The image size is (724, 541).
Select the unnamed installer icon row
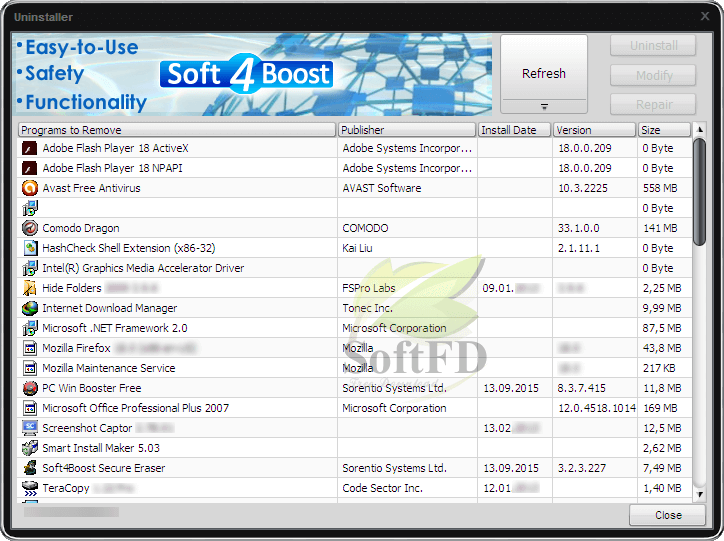(355, 208)
